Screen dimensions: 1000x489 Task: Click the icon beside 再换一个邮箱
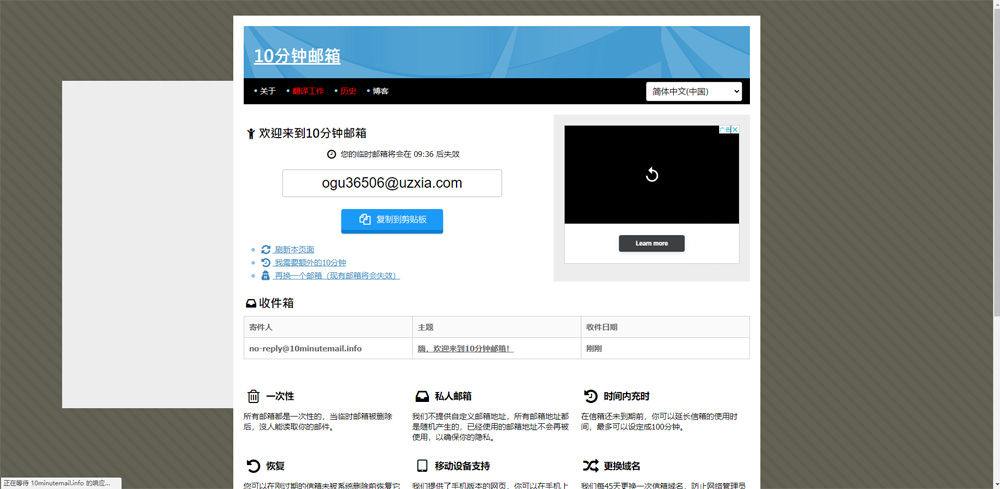pyautogui.click(x=266, y=275)
